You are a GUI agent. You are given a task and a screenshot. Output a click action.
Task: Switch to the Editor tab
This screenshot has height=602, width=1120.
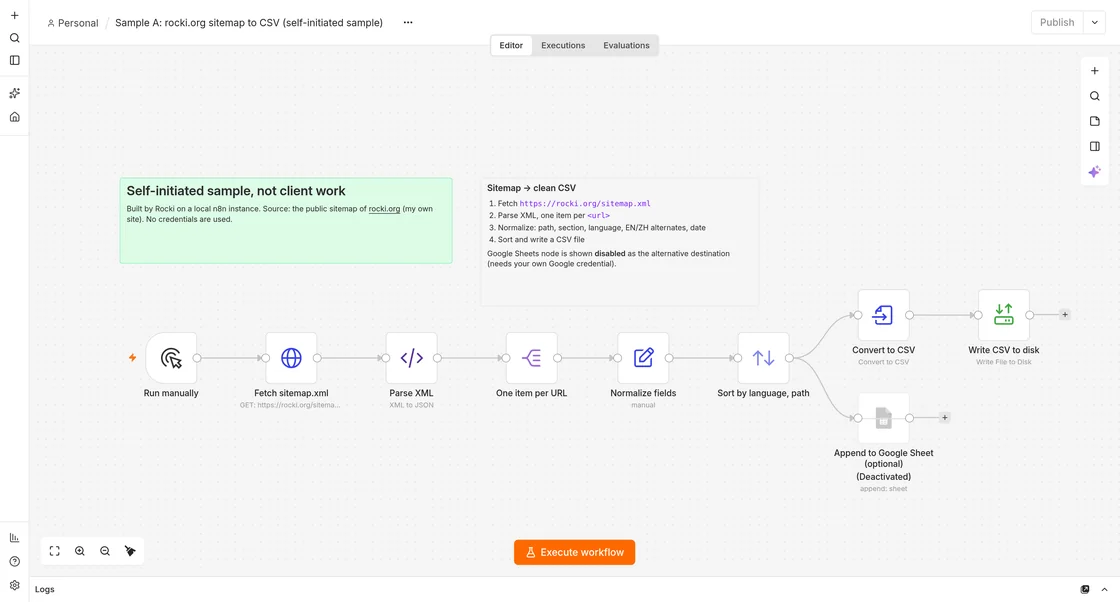[x=511, y=45]
